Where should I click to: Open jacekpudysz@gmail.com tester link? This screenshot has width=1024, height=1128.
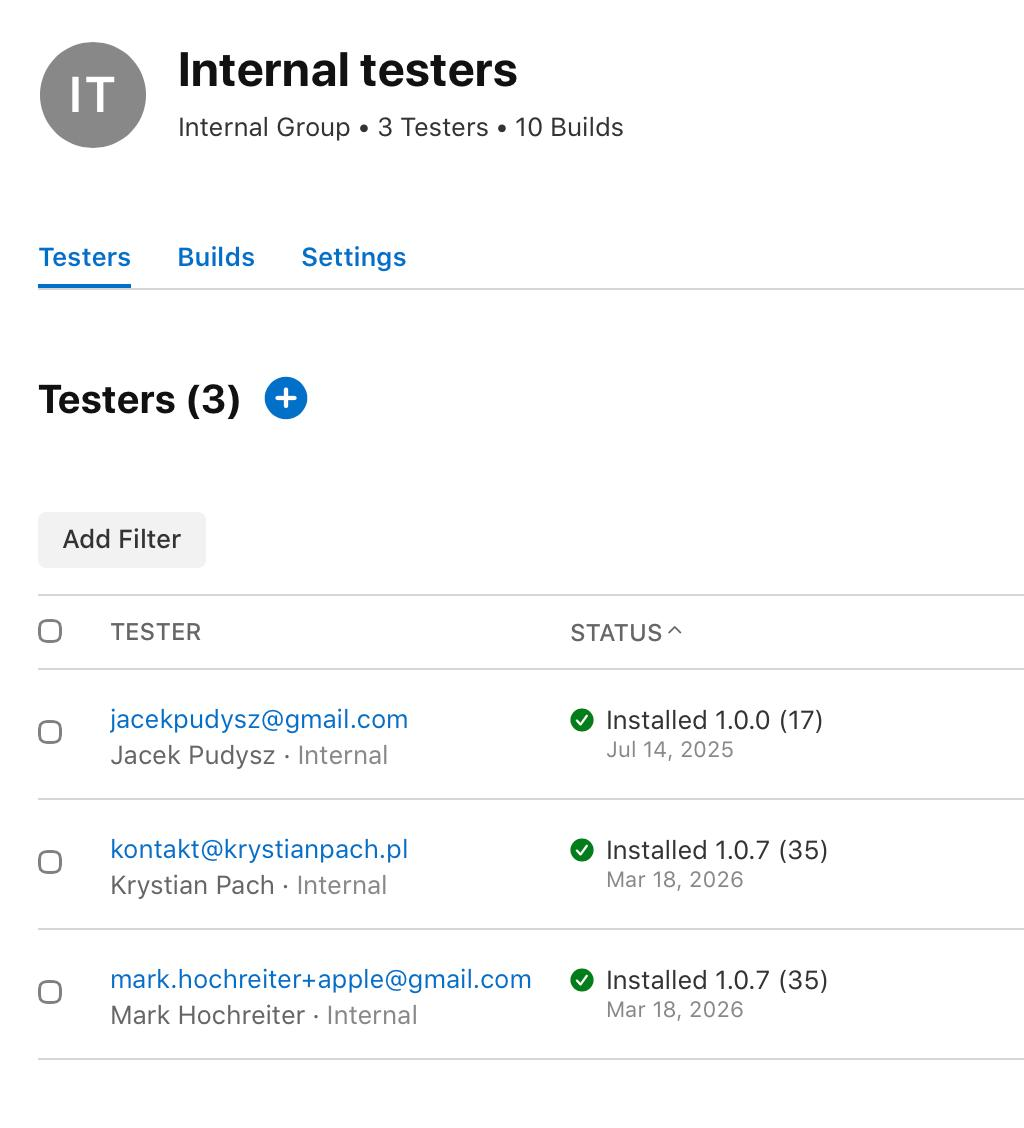[259, 719]
